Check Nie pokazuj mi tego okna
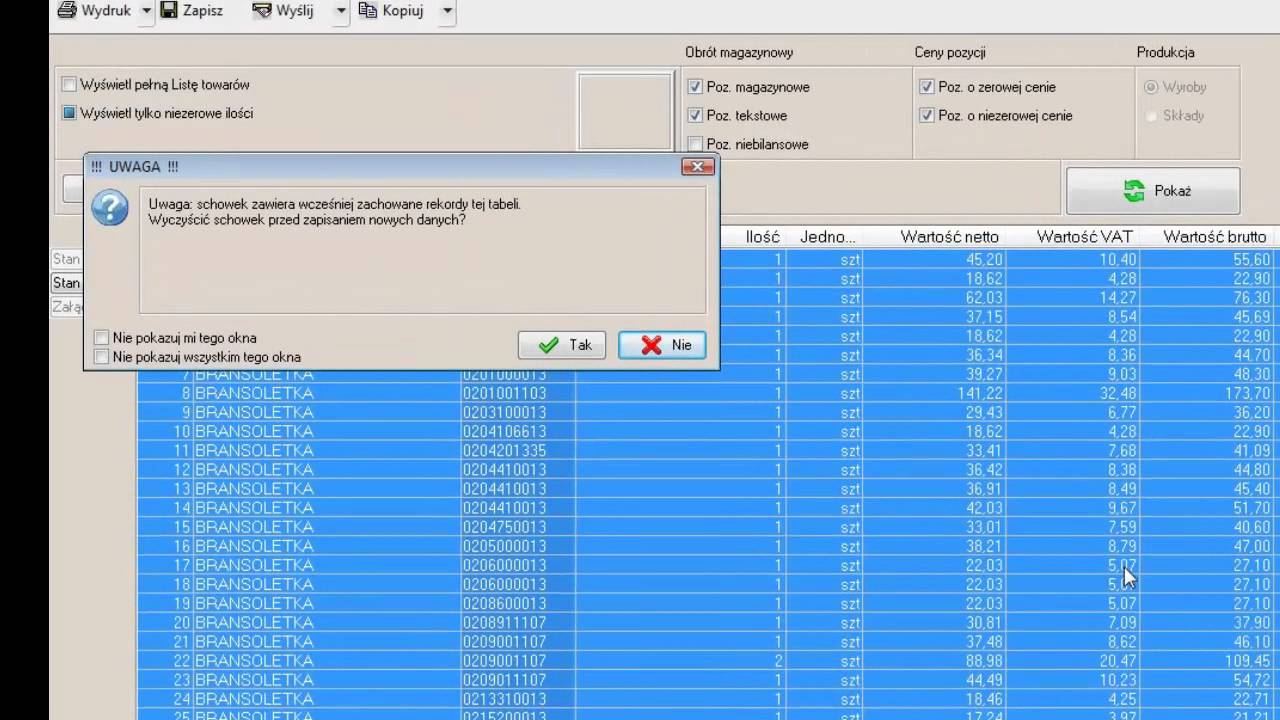The height and width of the screenshot is (720, 1280). coord(101,338)
